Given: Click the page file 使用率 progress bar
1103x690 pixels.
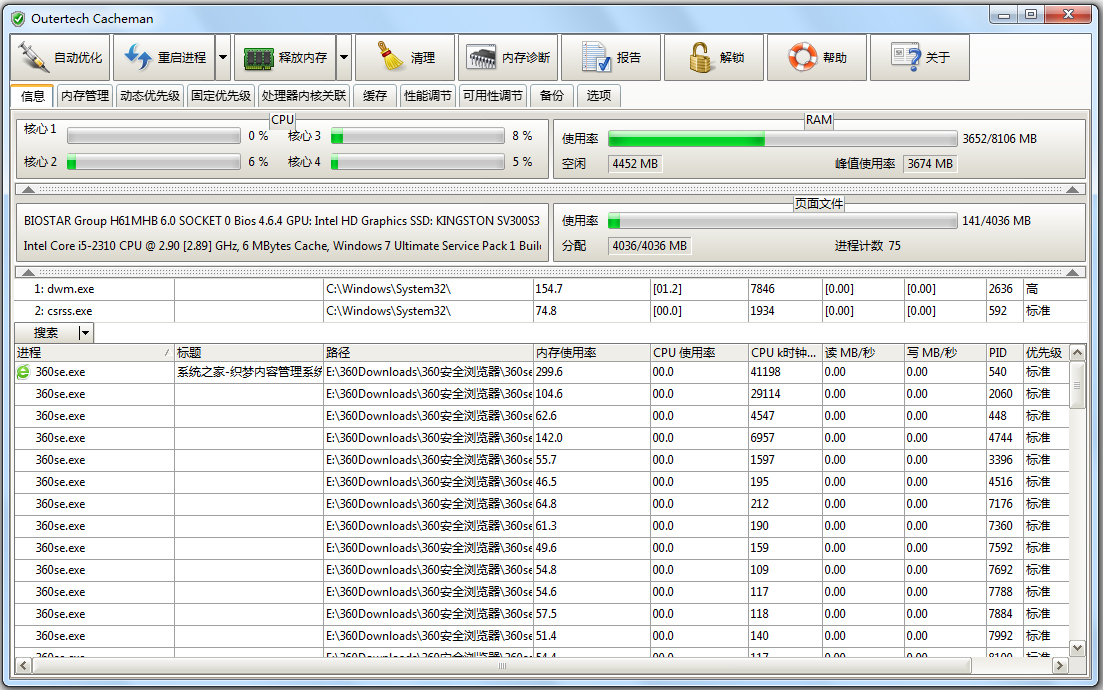Looking at the screenshot, I should click(x=782, y=221).
